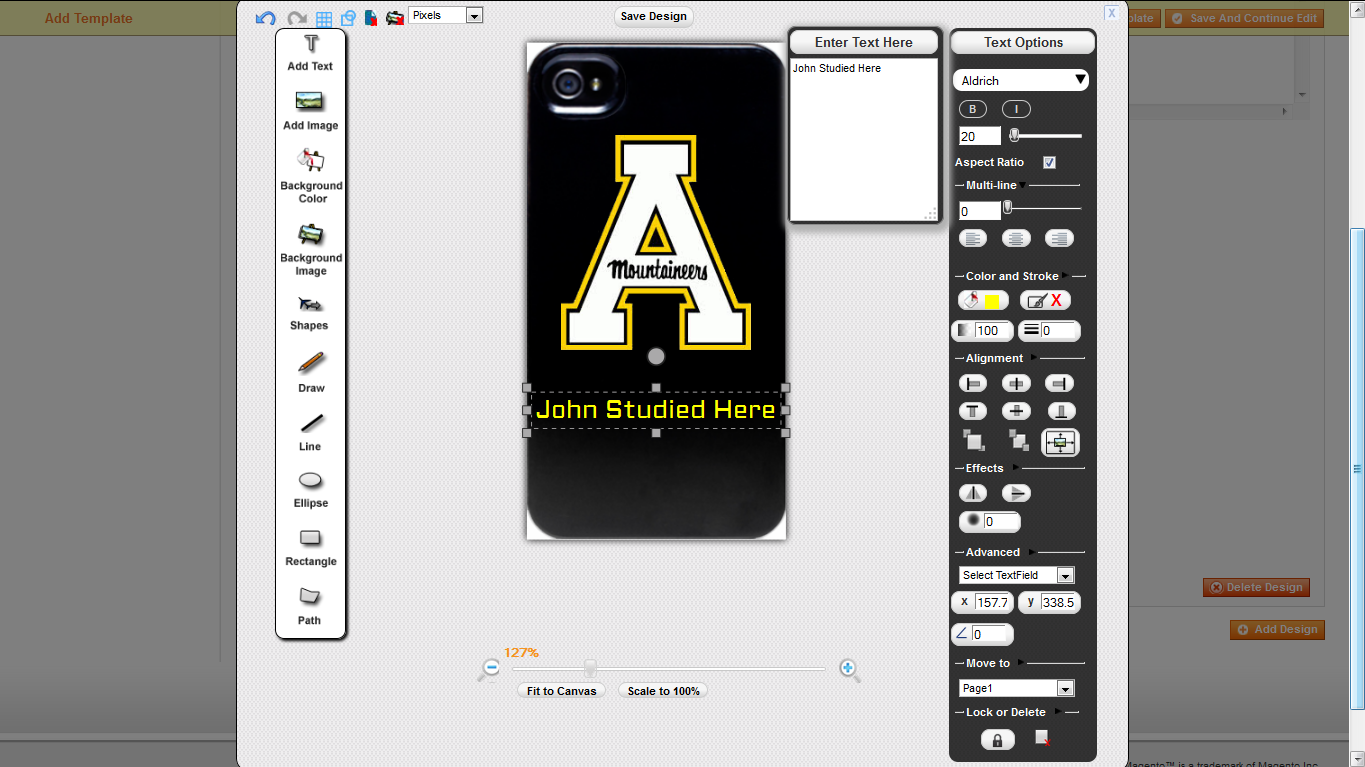The height and width of the screenshot is (767, 1365).
Task: Align object to horizontal center
Action: (x=1016, y=383)
